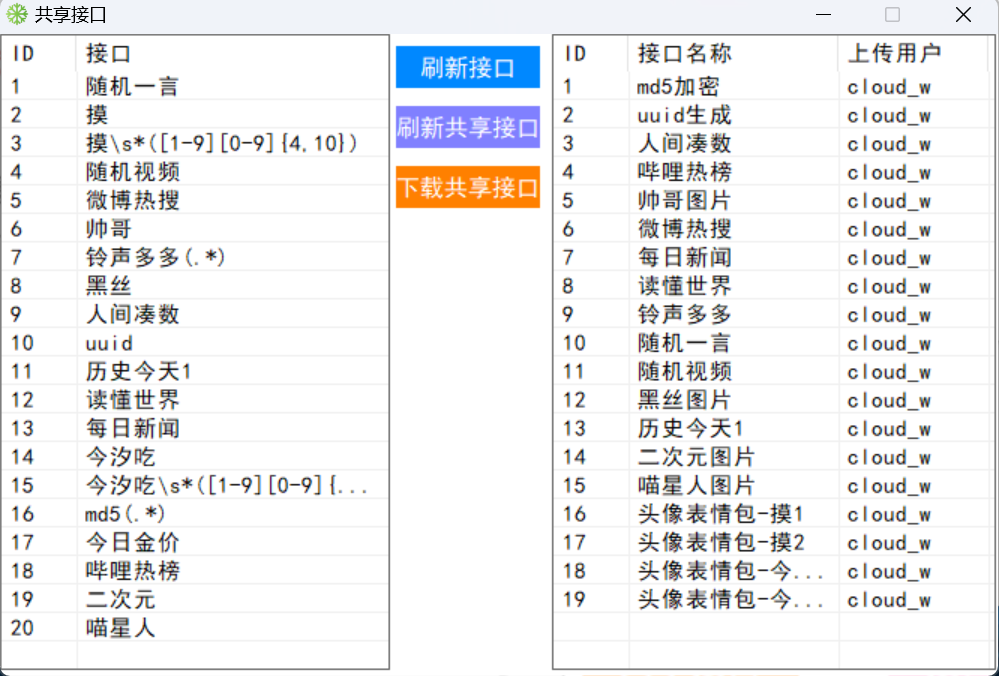
Task: Click the snowflake app icon in title bar
Action: 17,15
